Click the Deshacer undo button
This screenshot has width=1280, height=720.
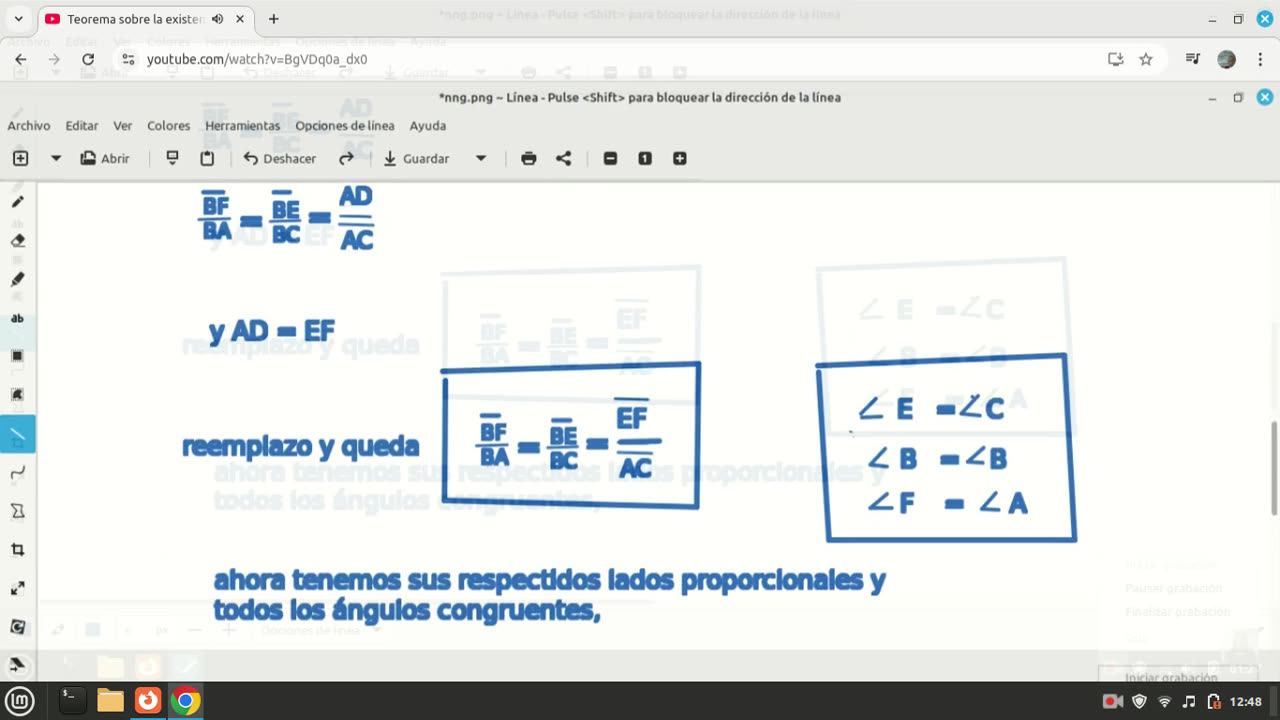pos(280,158)
